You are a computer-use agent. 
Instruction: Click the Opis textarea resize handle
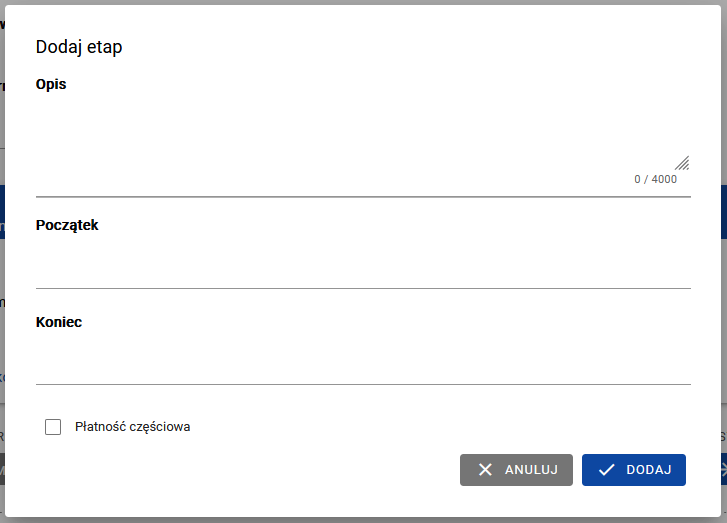point(682,162)
